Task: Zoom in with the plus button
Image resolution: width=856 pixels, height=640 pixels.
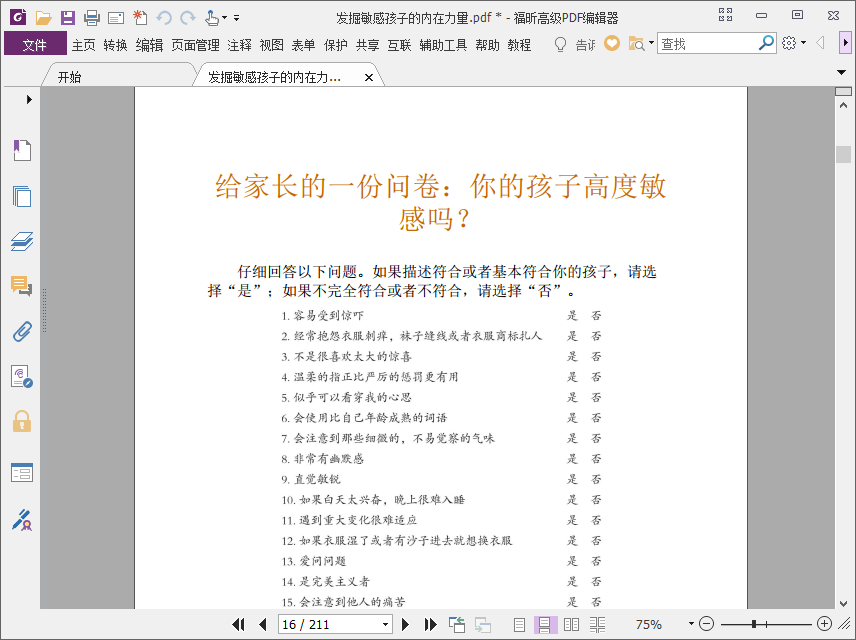Action: [x=824, y=624]
